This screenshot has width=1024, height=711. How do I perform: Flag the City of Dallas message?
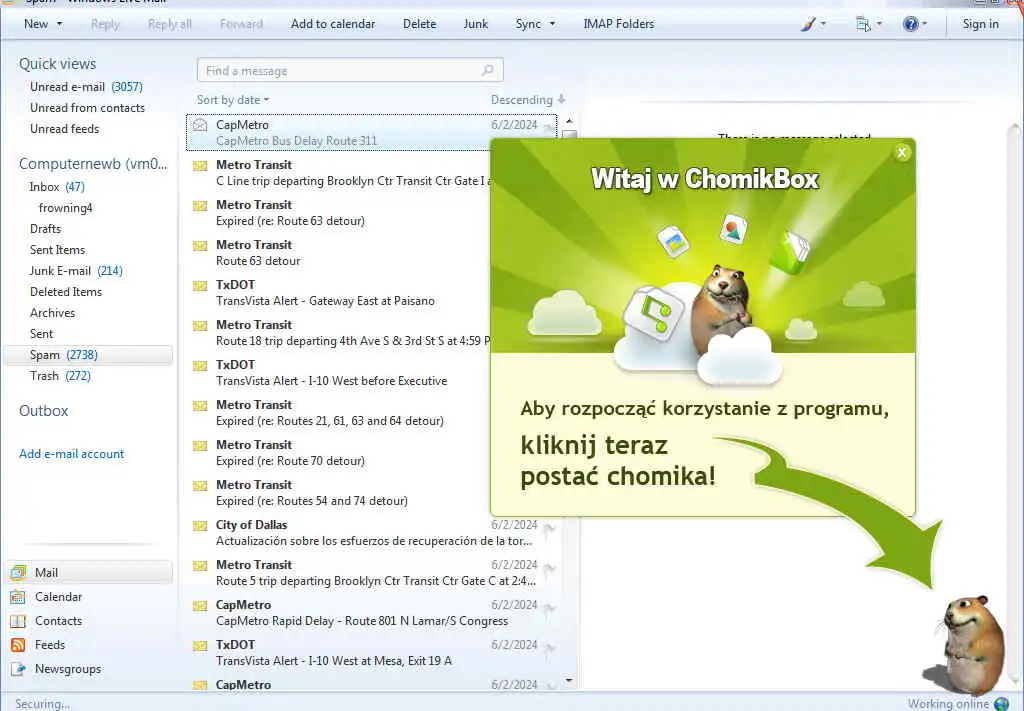click(550, 528)
